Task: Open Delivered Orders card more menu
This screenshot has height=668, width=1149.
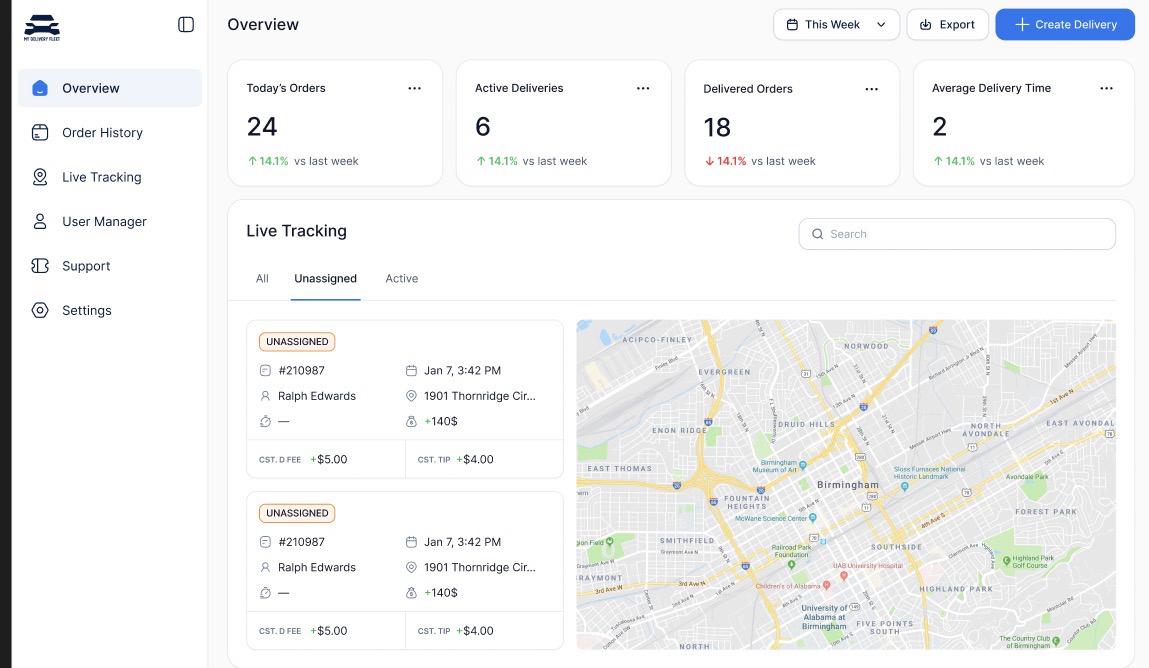Action: tap(871, 89)
